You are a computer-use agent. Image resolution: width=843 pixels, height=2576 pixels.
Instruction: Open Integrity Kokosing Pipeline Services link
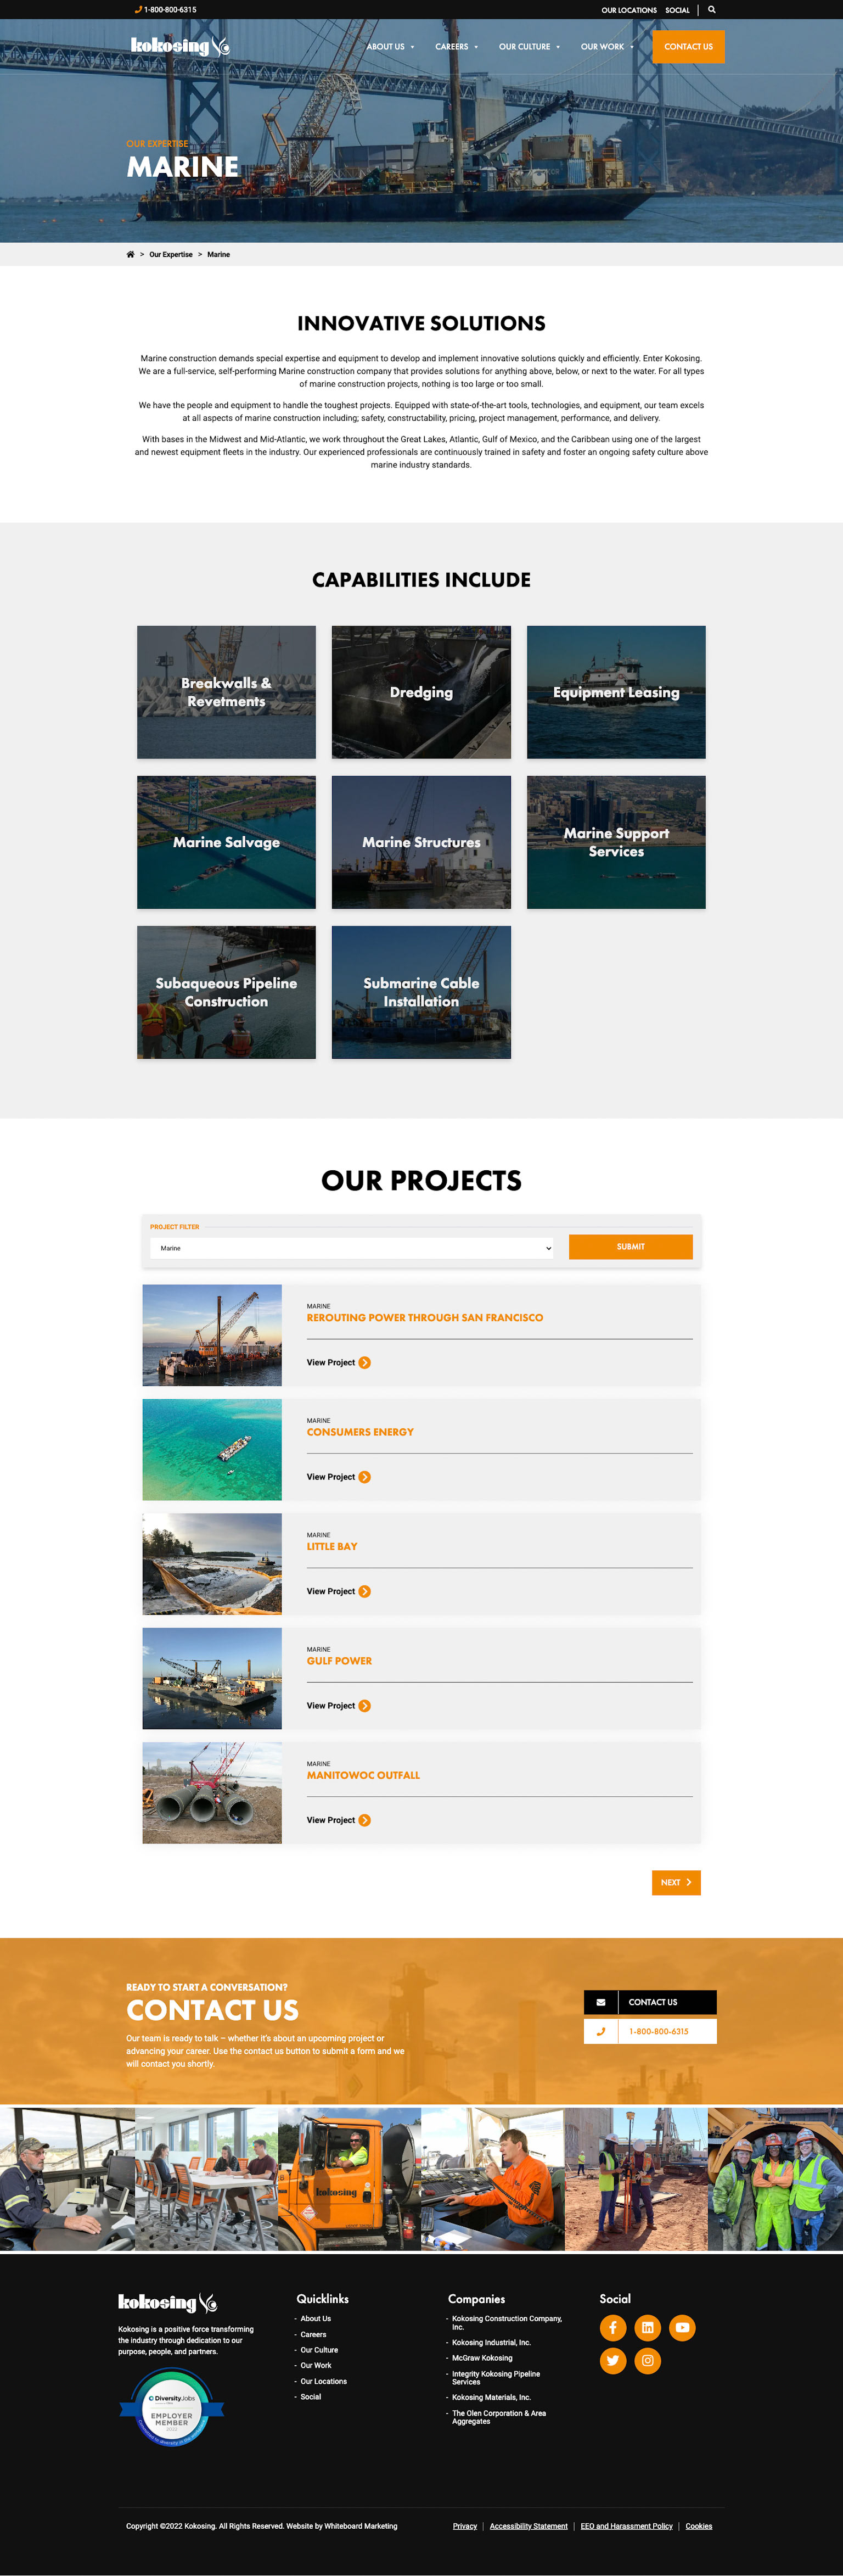(x=496, y=2377)
